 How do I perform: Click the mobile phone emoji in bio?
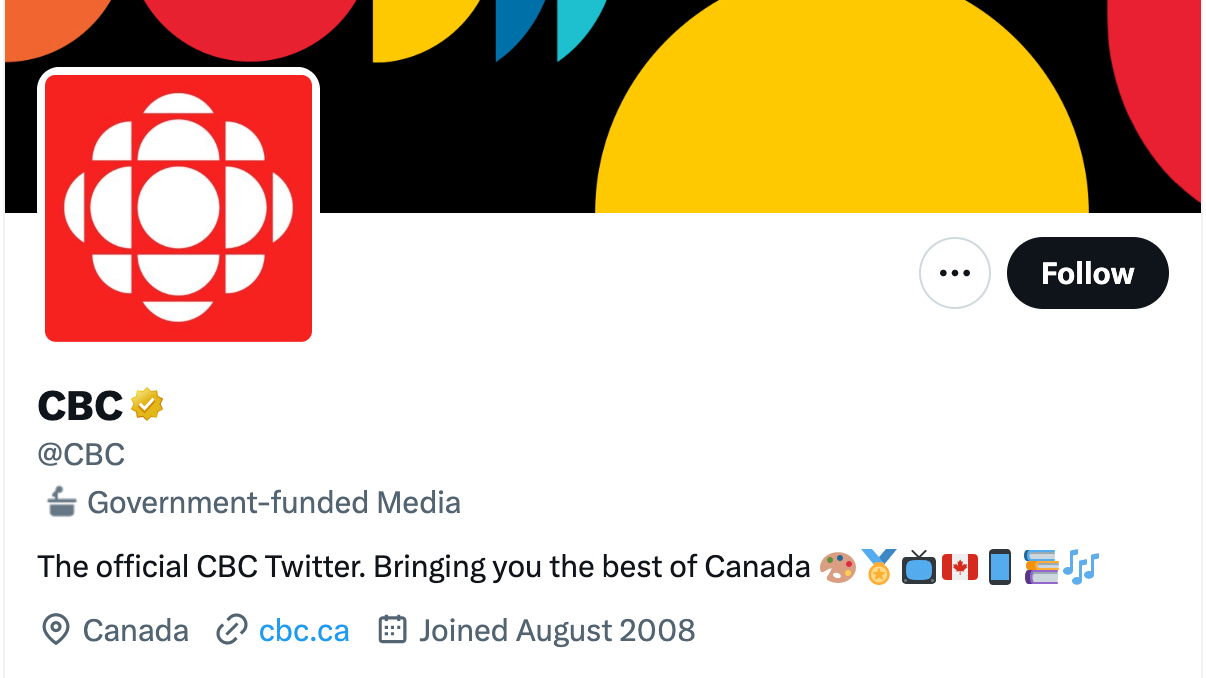tap(999, 567)
